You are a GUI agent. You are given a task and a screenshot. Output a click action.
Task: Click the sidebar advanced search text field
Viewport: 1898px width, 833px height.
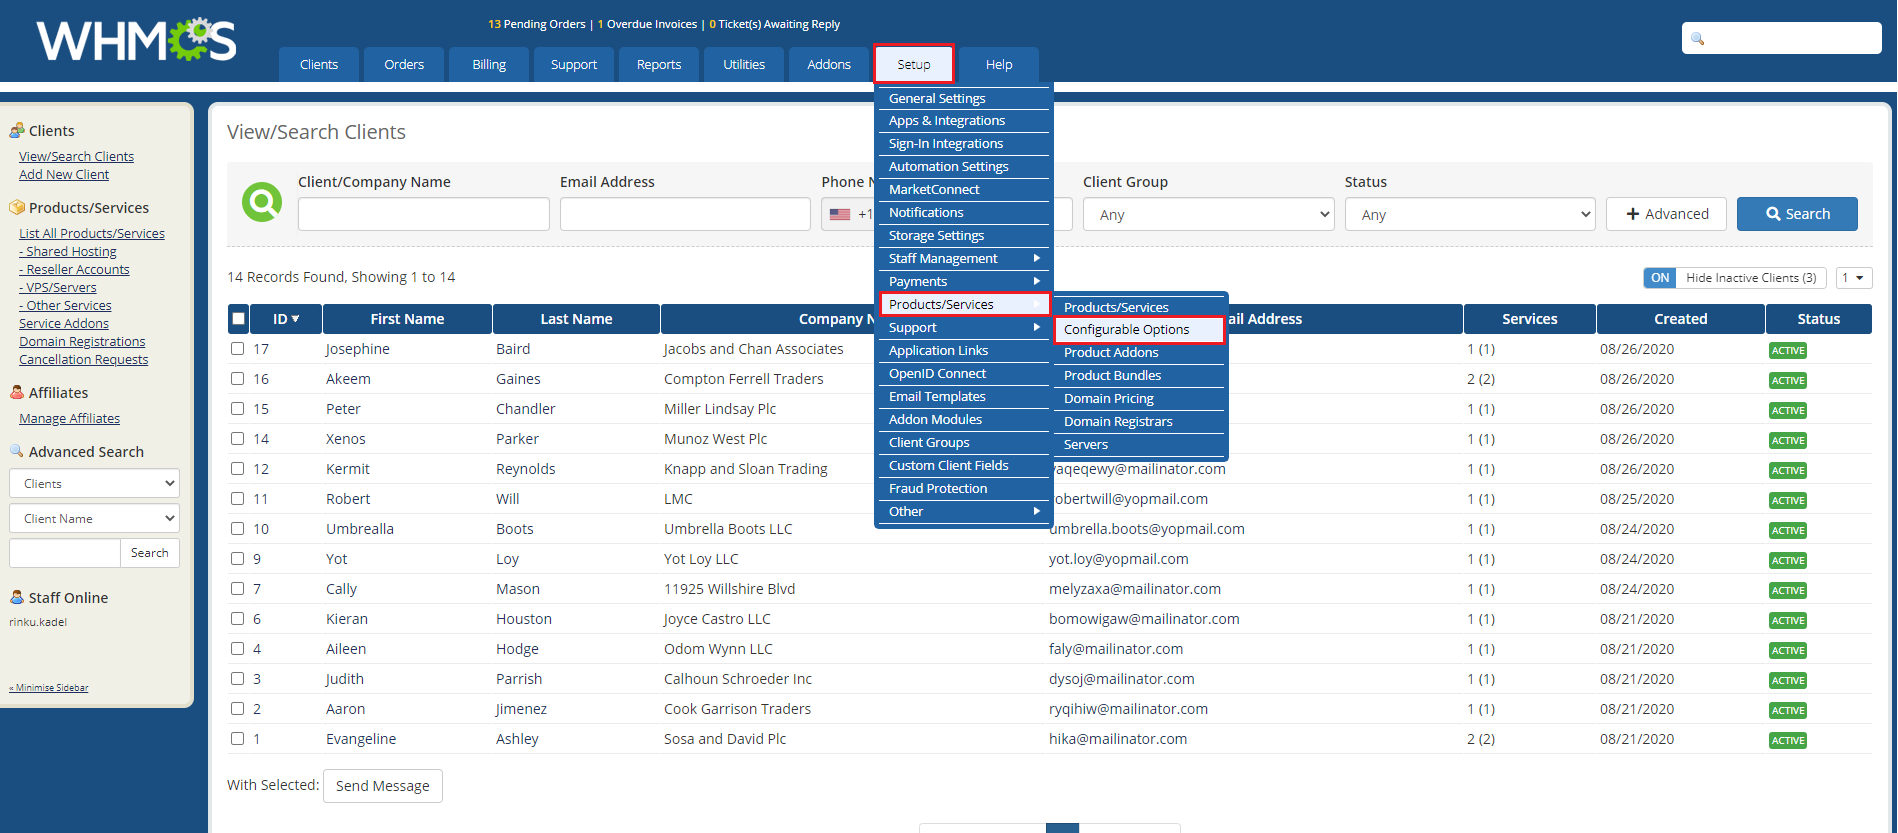65,553
